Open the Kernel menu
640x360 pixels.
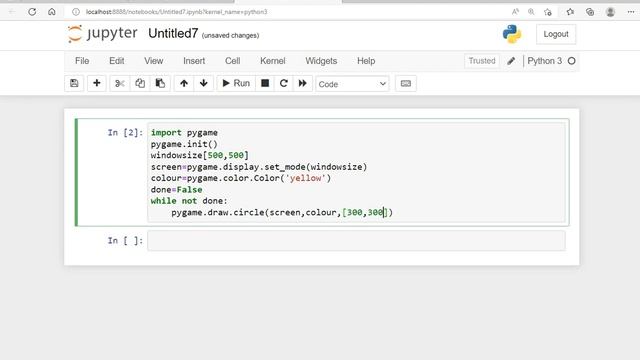pos(273,61)
